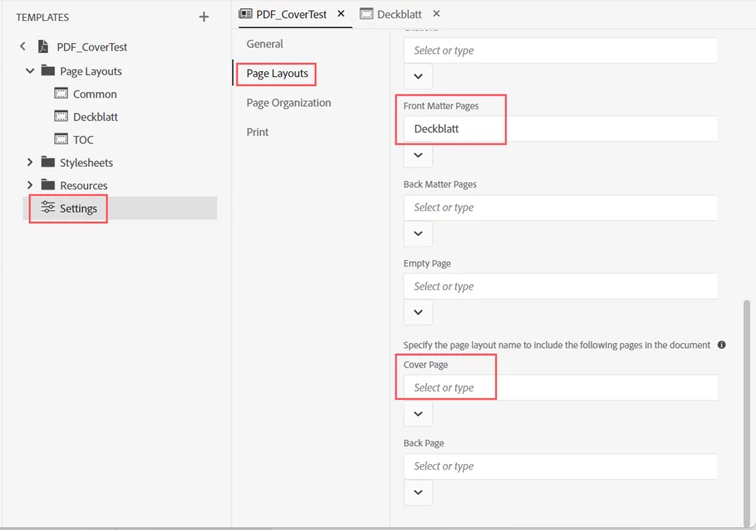Collapse the Page Layouts folder
This screenshot has width=756, height=530.
[30, 71]
